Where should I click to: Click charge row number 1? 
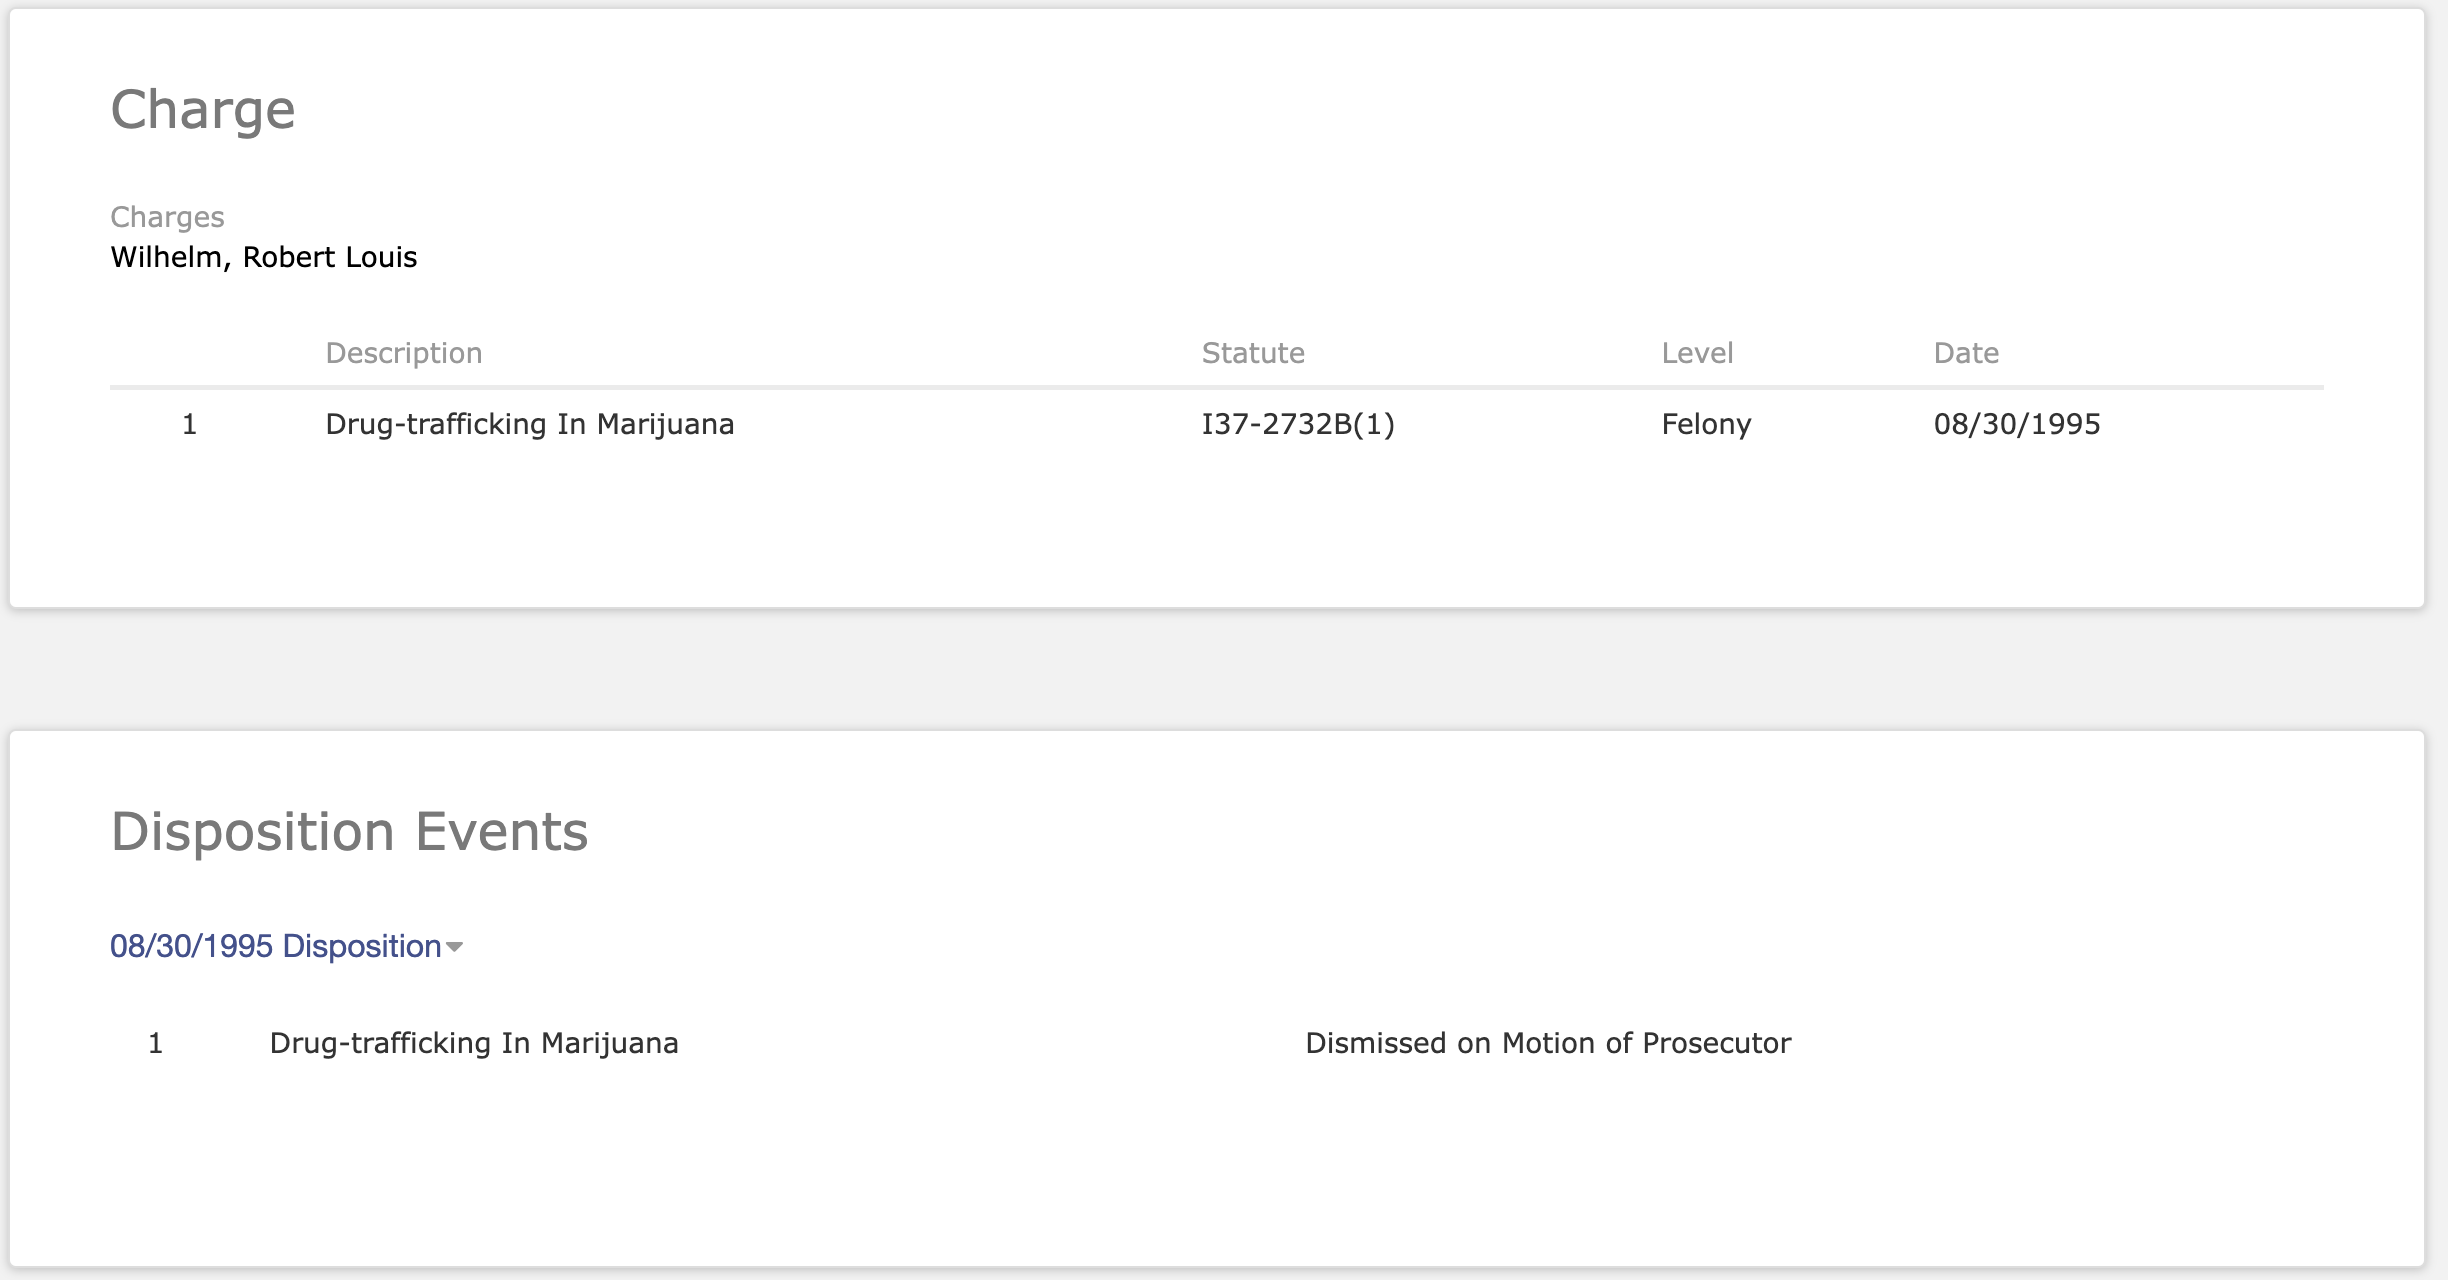click(189, 424)
